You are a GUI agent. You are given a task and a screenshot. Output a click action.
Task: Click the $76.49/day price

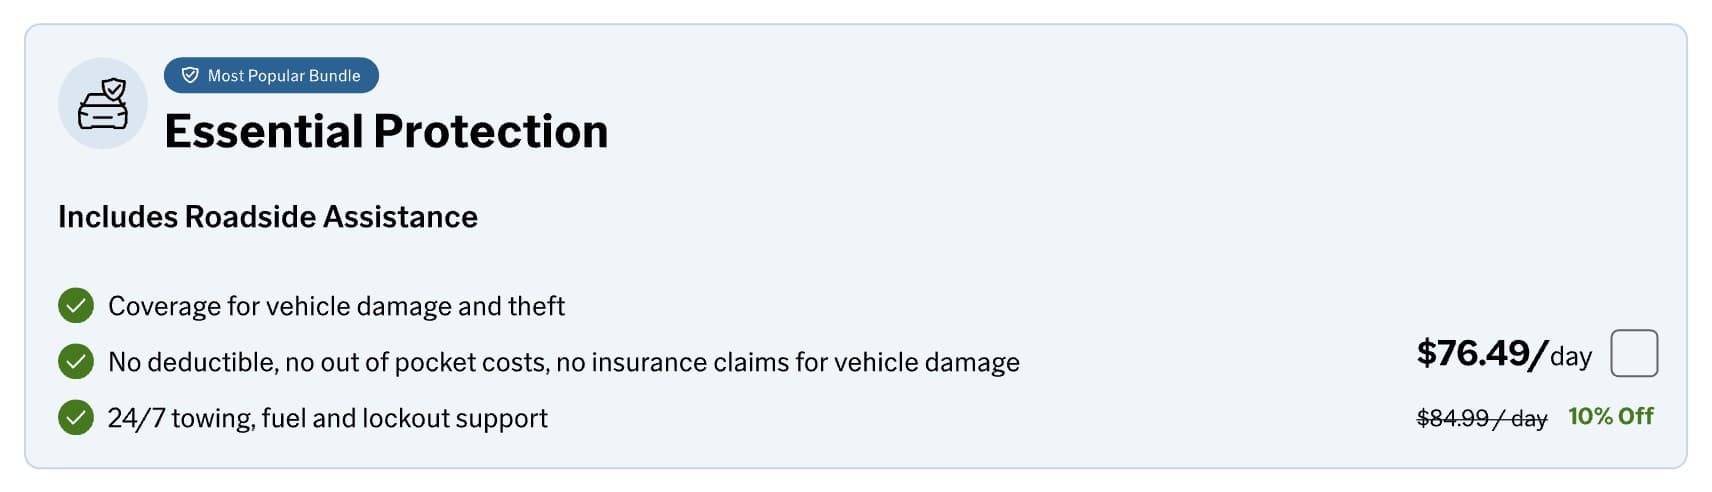(1504, 353)
